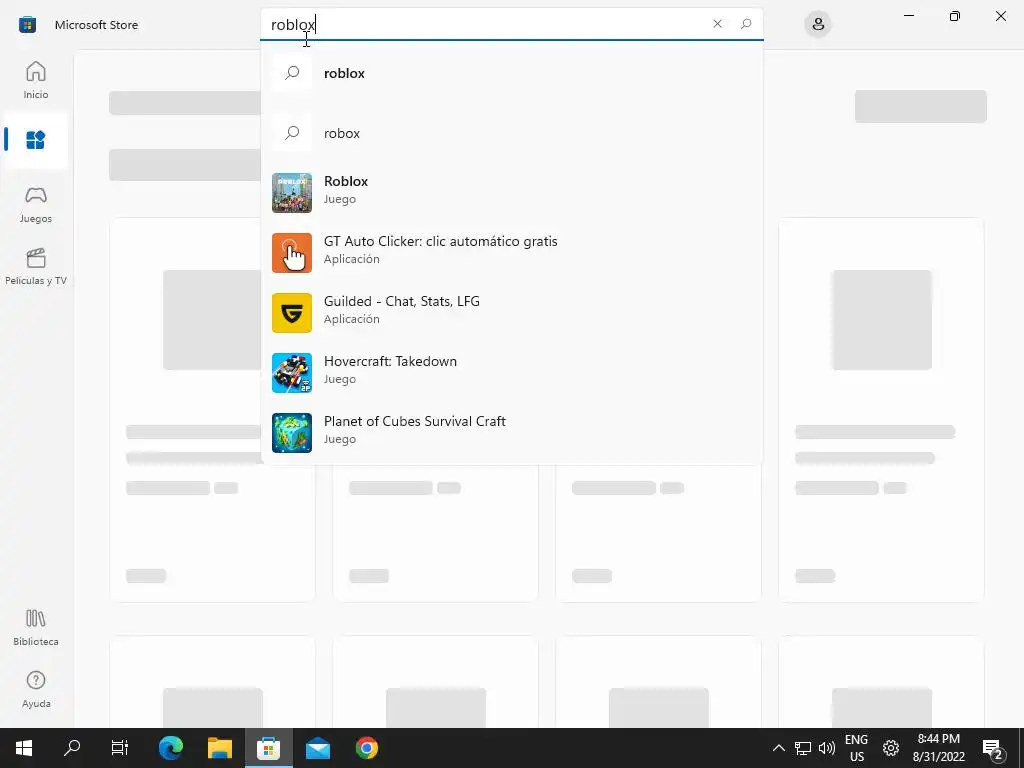The width and height of the screenshot is (1024, 768).
Task: Click the magnifier search button in search box
Action: coord(746,24)
